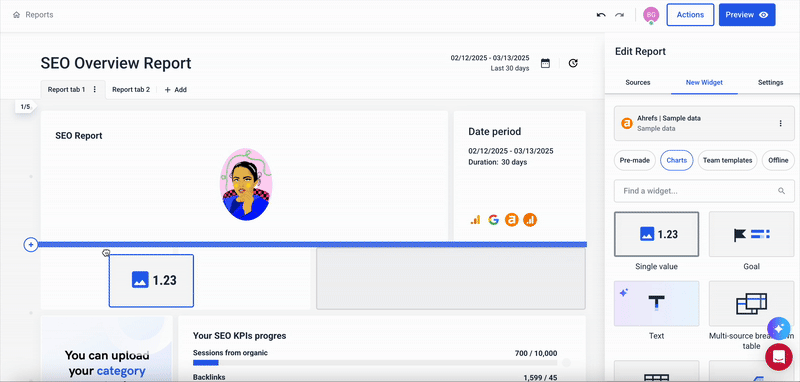Click the Find a widget search field

click(x=704, y=191)
